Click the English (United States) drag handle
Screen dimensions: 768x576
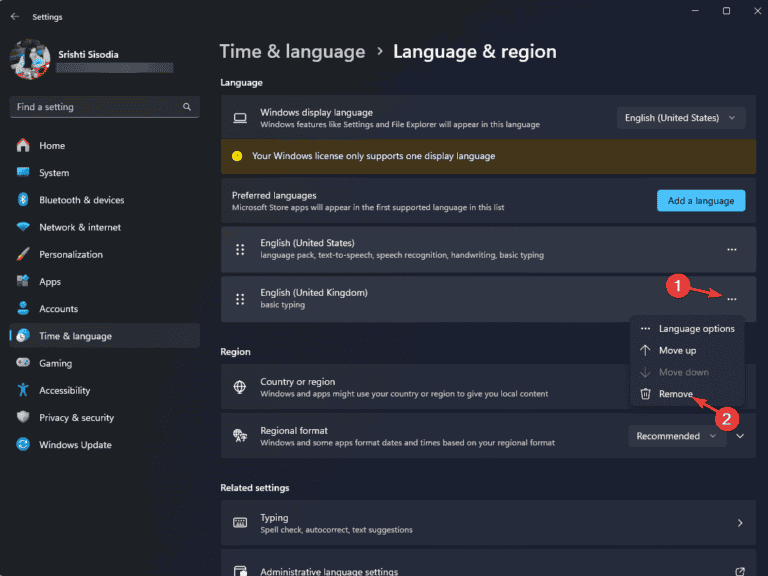point(240,250)
